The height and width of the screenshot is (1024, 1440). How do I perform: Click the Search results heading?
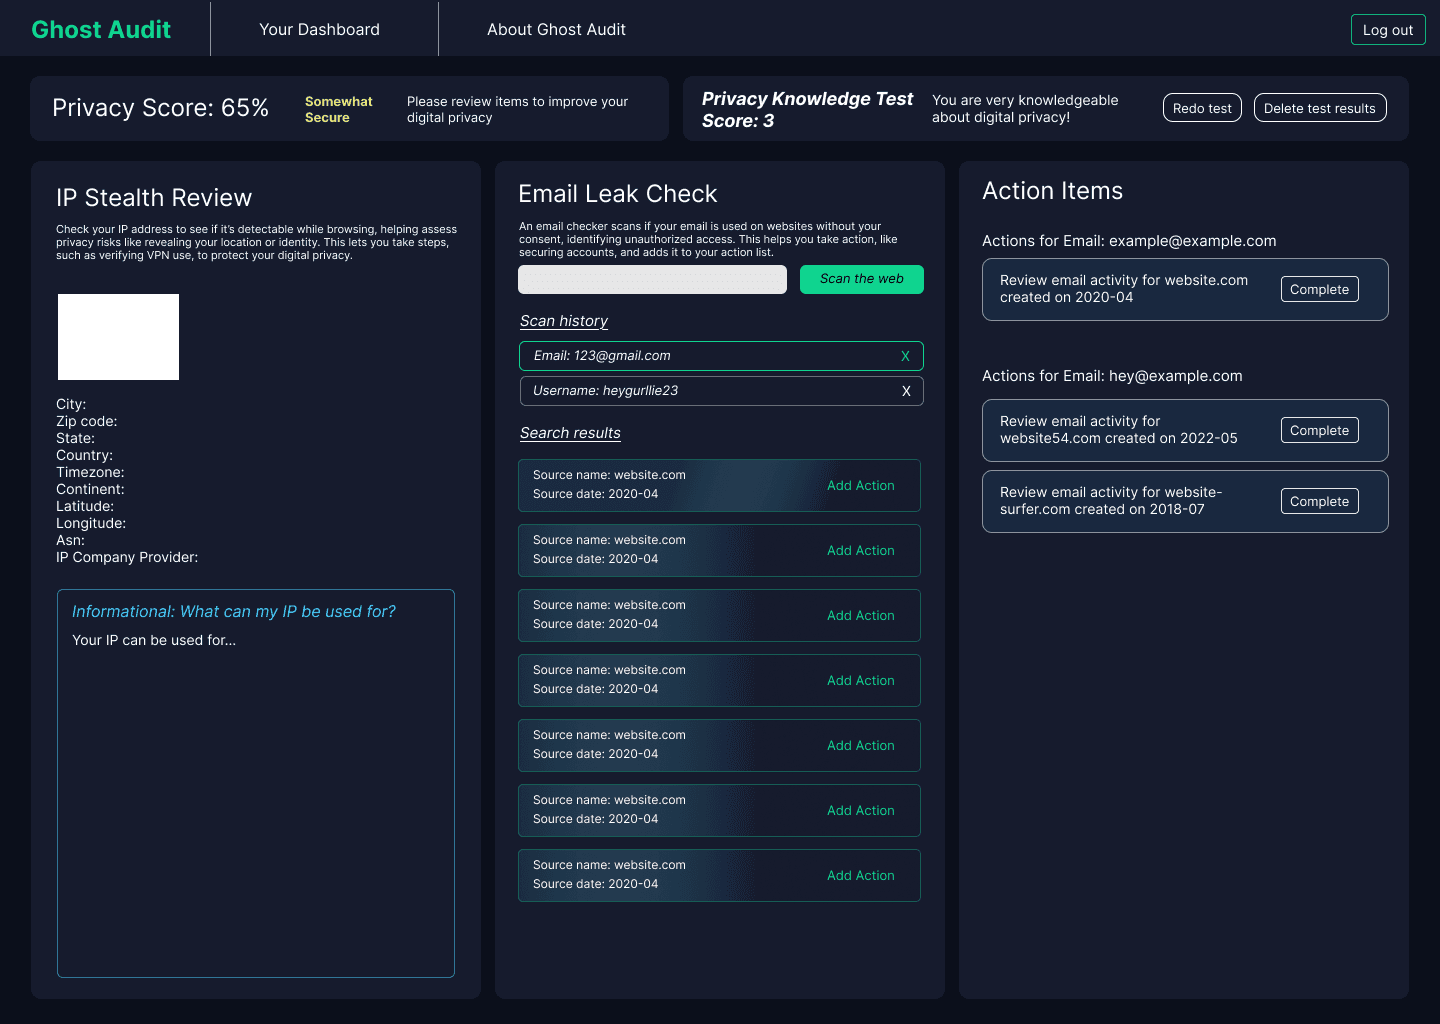[x=570, y=433]
